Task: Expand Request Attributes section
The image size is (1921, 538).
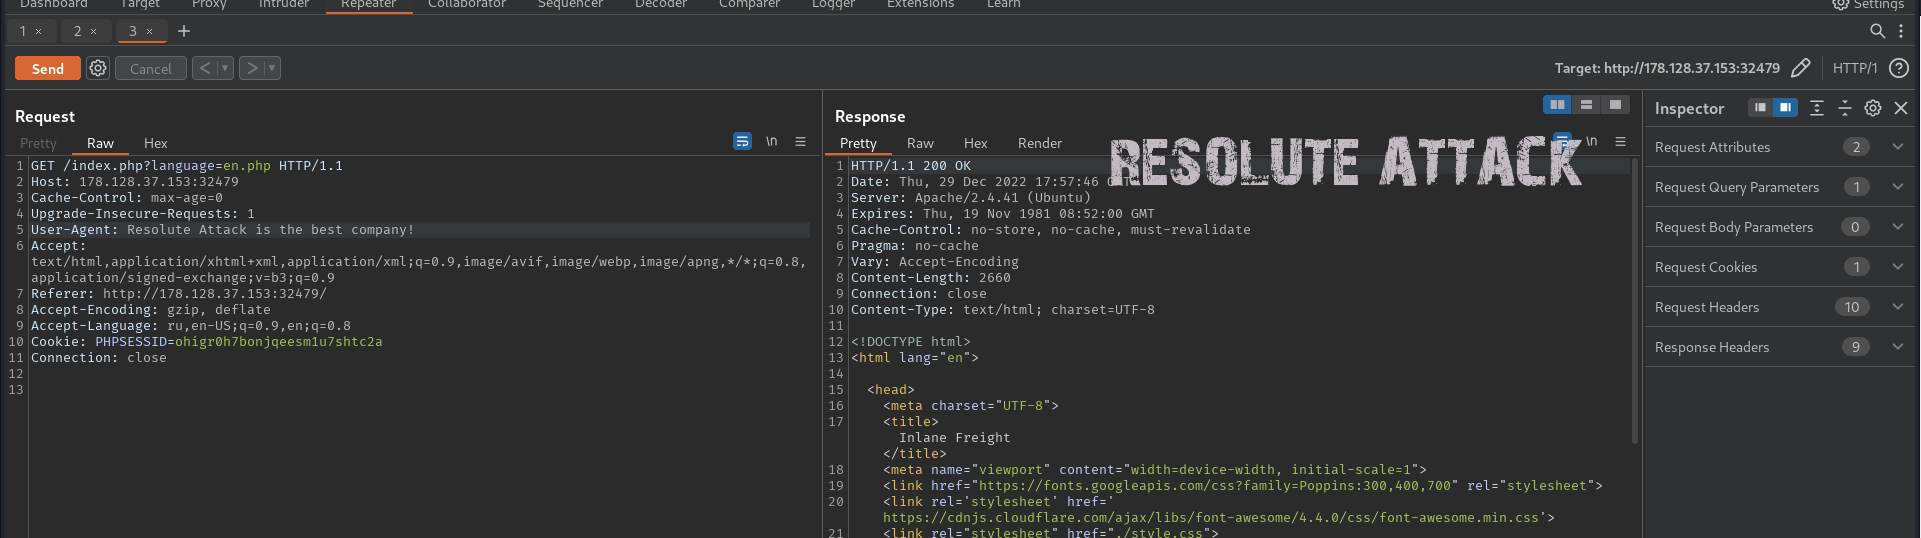Action: (1897, 147)
